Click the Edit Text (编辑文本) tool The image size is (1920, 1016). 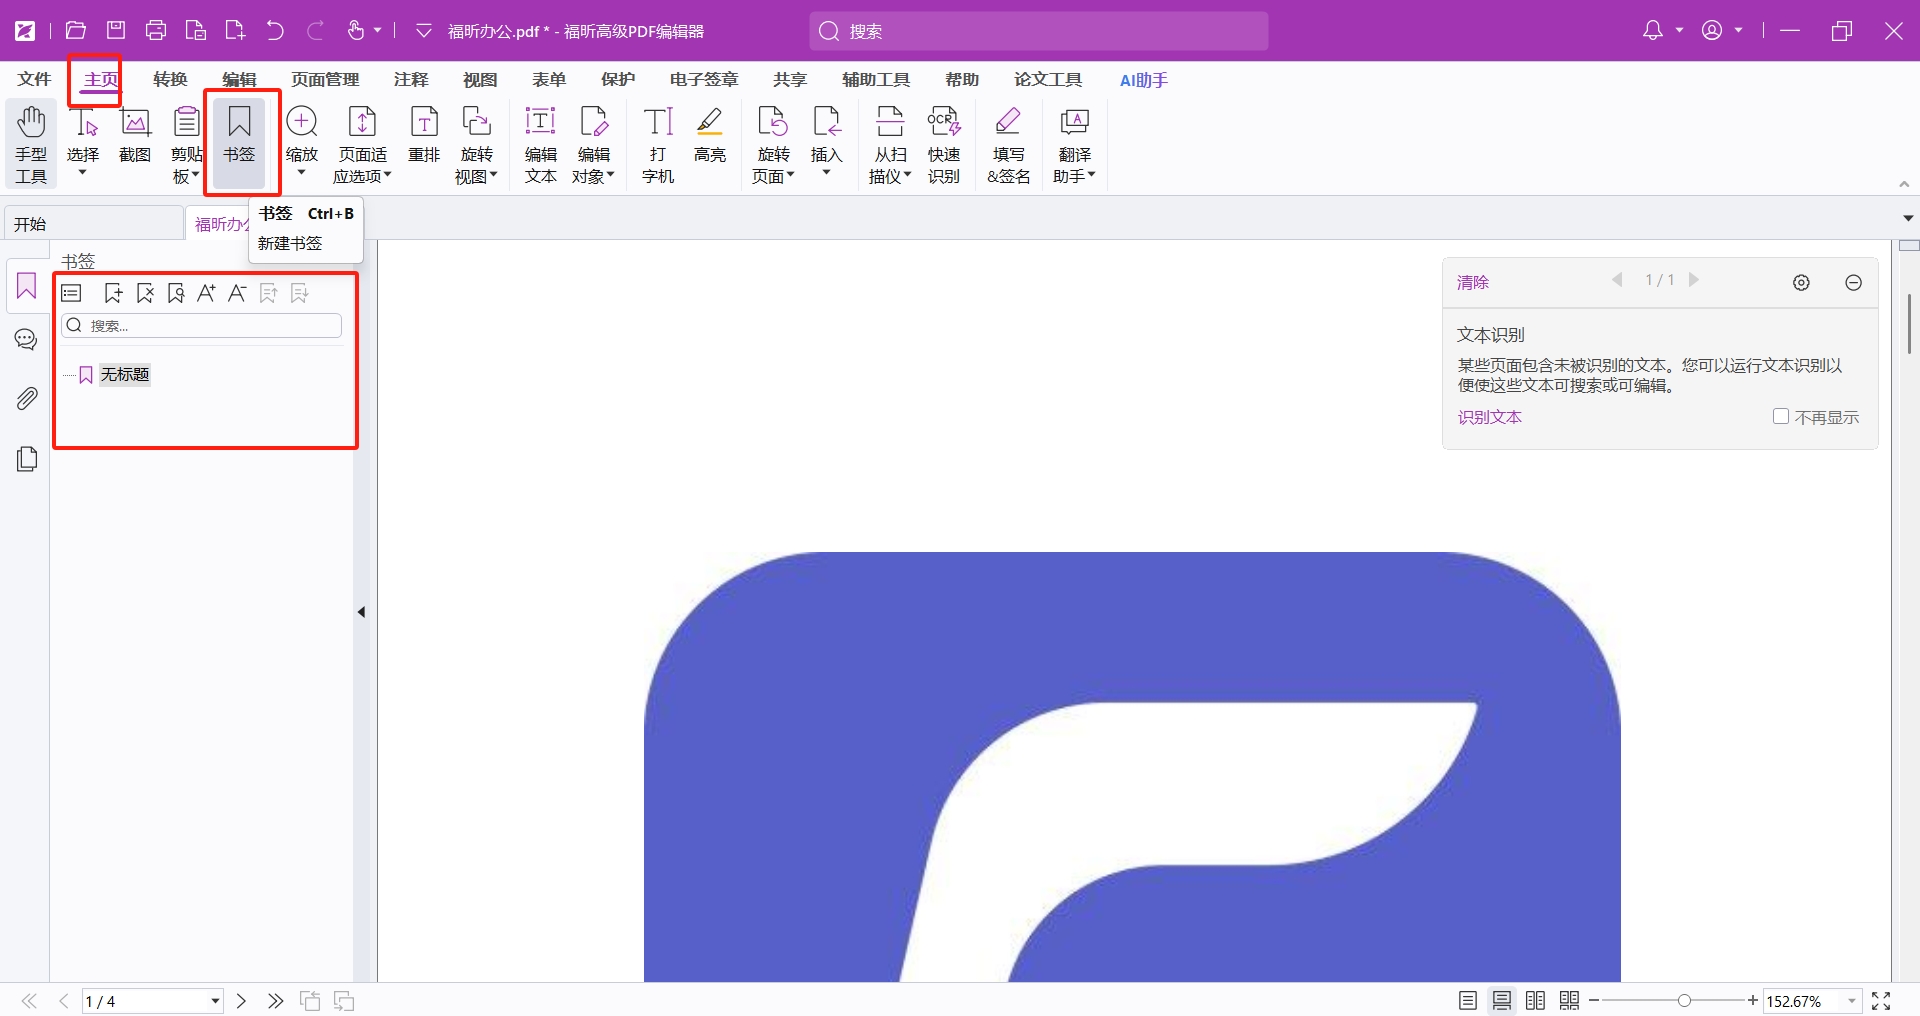pos(540,145)
